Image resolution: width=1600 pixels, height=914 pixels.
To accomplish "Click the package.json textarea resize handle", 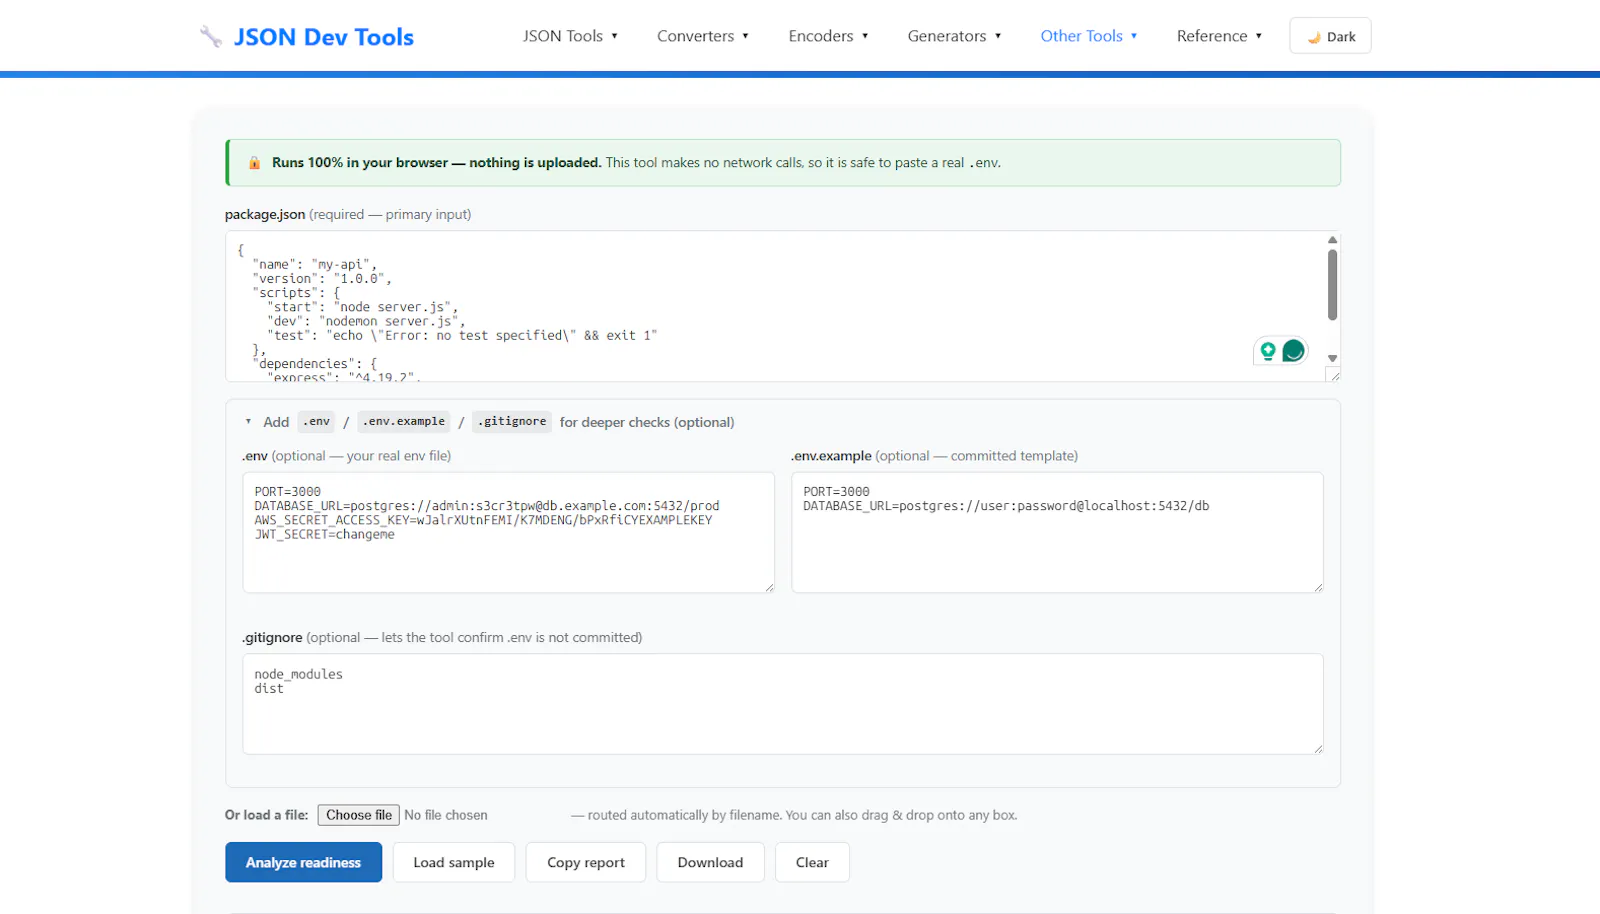I will click(1333, 375).
